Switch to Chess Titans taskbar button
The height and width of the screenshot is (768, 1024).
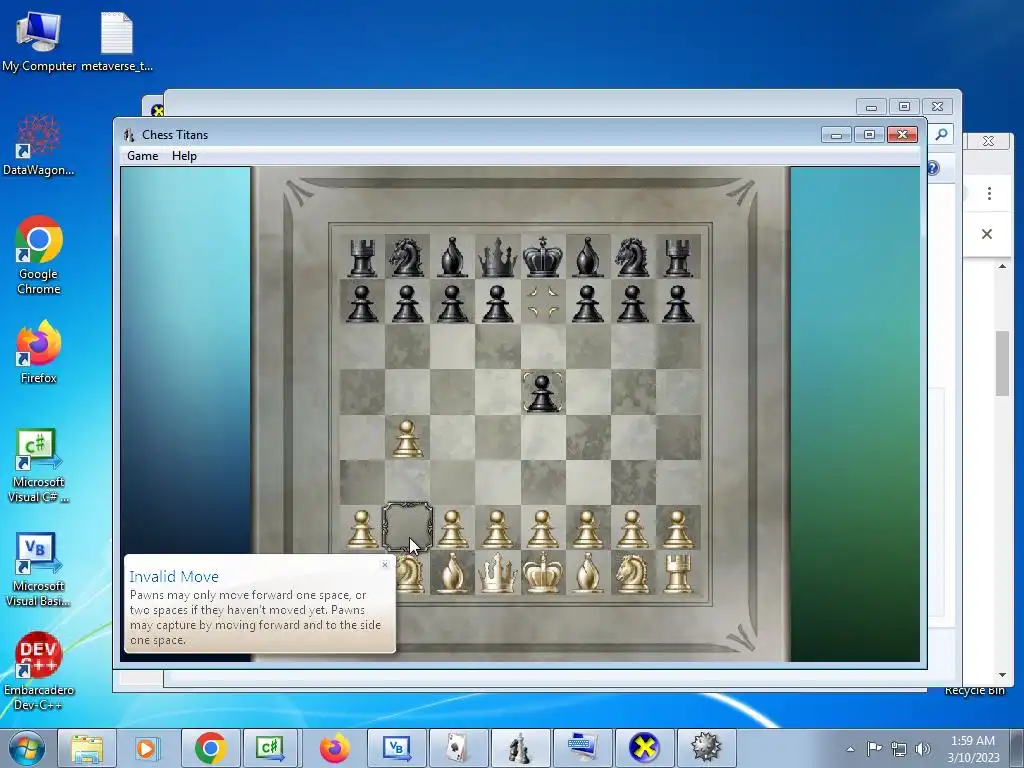pyautogui.click(x=520, y=748)
